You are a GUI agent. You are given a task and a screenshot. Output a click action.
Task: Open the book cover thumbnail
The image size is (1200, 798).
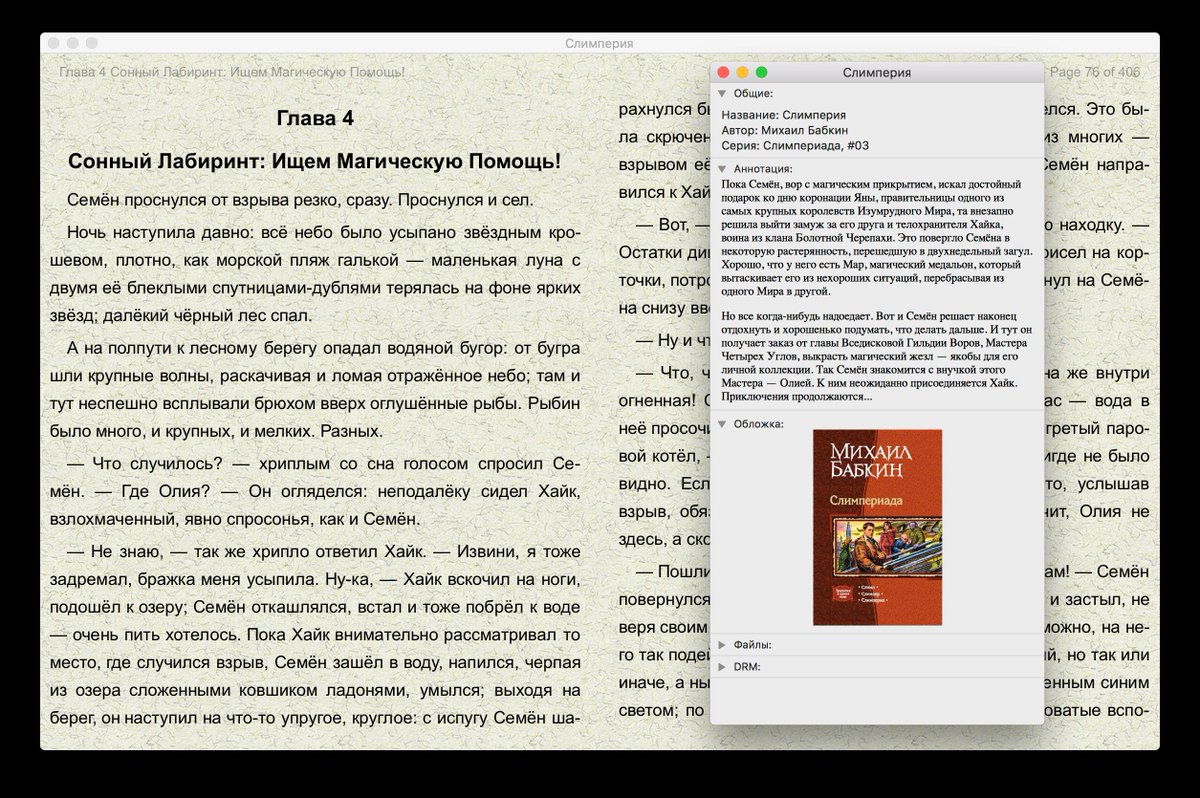pos(877,527)
